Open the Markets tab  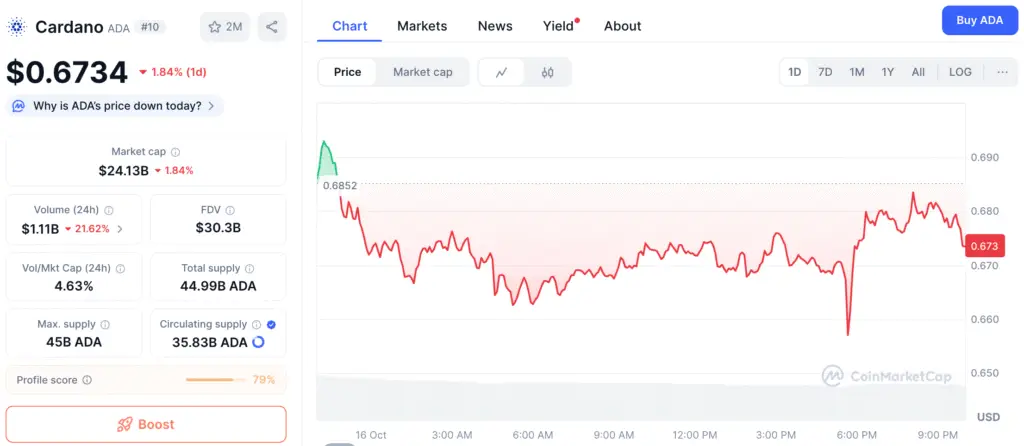(422, 26)
